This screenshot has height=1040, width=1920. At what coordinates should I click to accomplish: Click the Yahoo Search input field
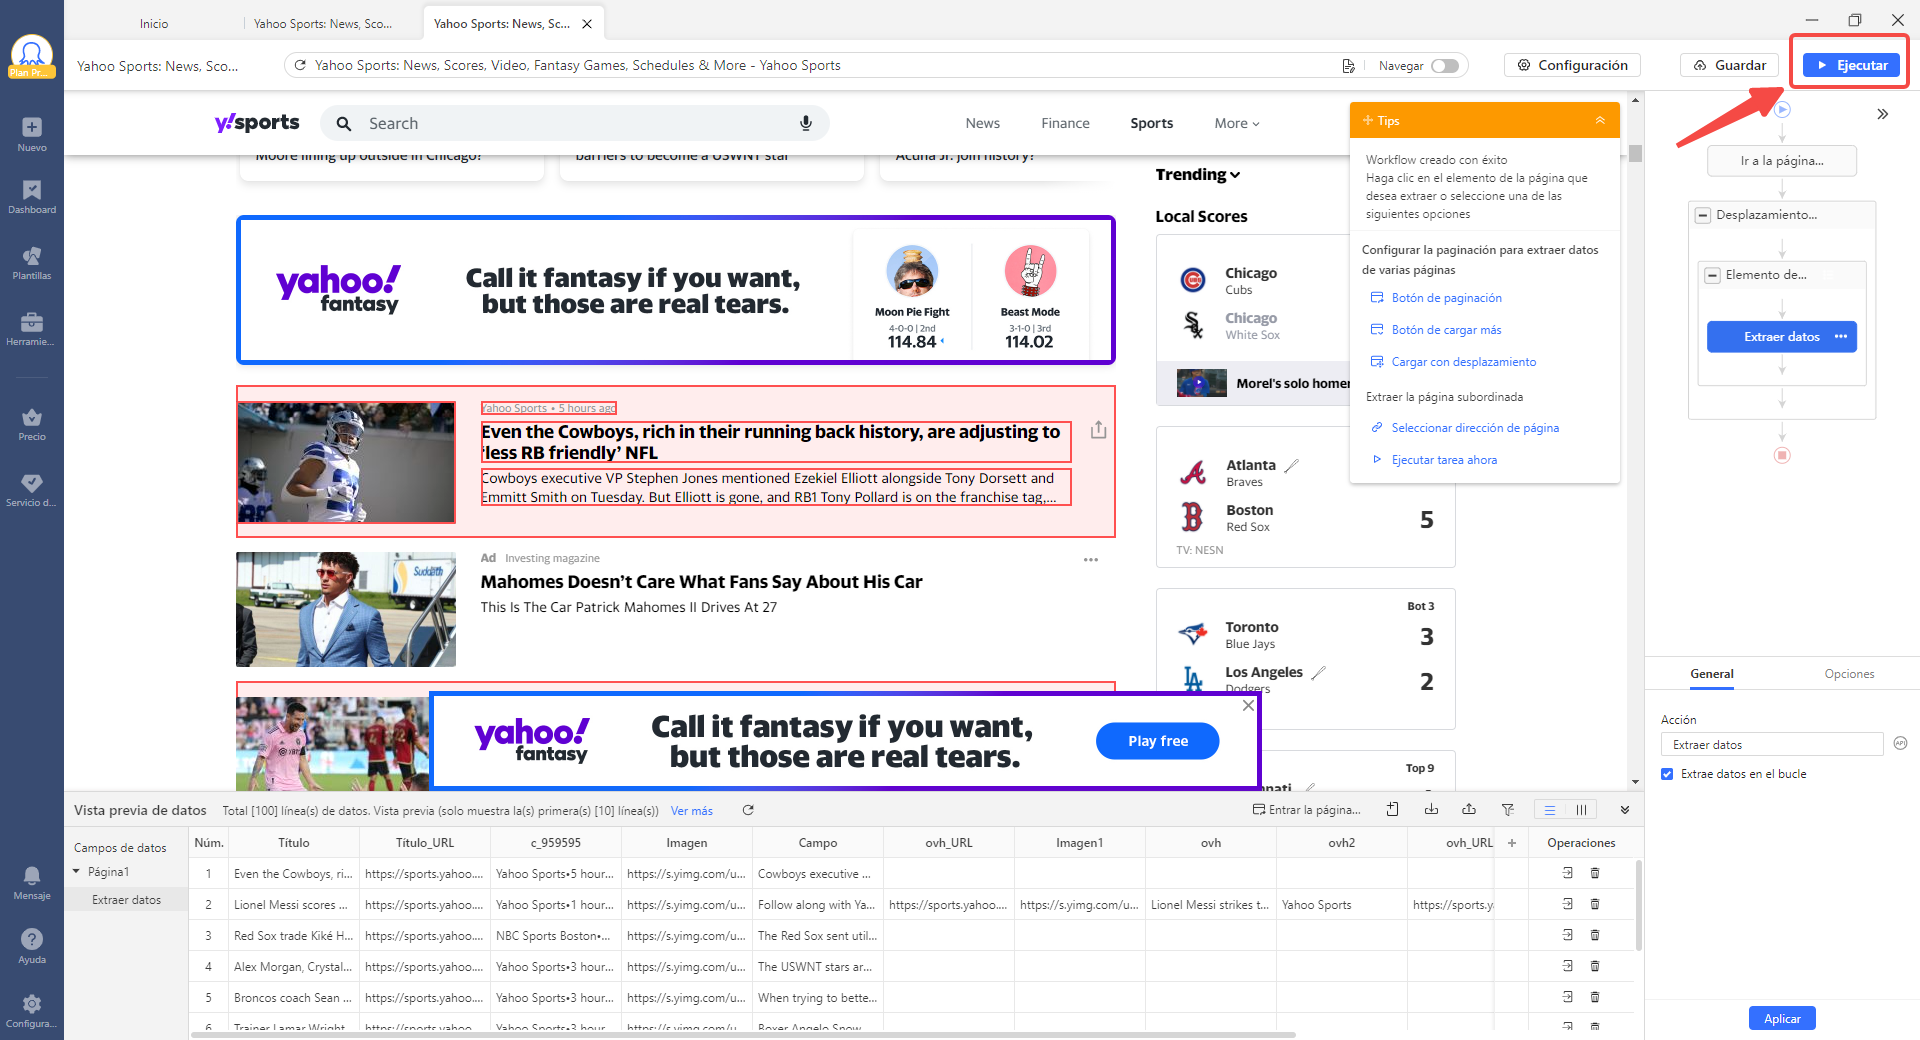(x=575, y=123)
